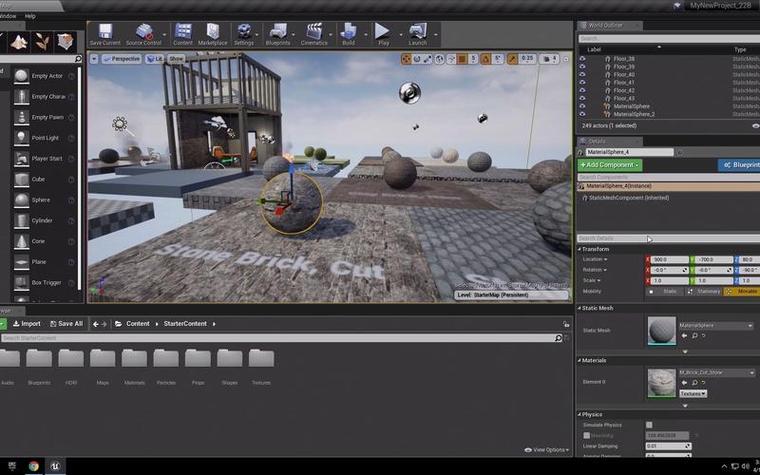The height and width of the screenshot is (475, 760).
Task: Select the Player Start item in Place panel
Action: pyautogui.click(x=45, y=158)
